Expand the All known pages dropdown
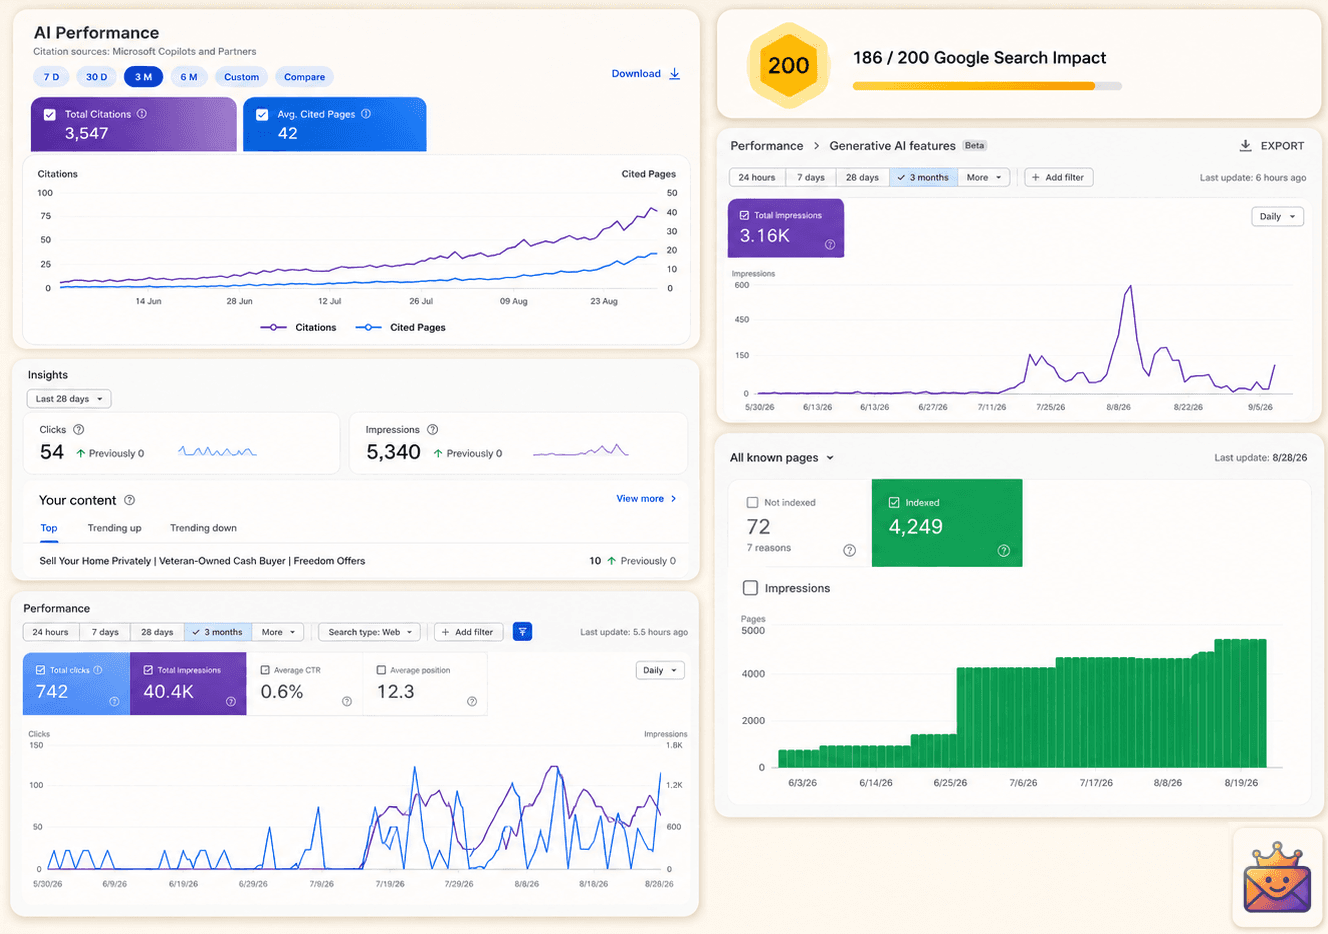 coord(782,458)
